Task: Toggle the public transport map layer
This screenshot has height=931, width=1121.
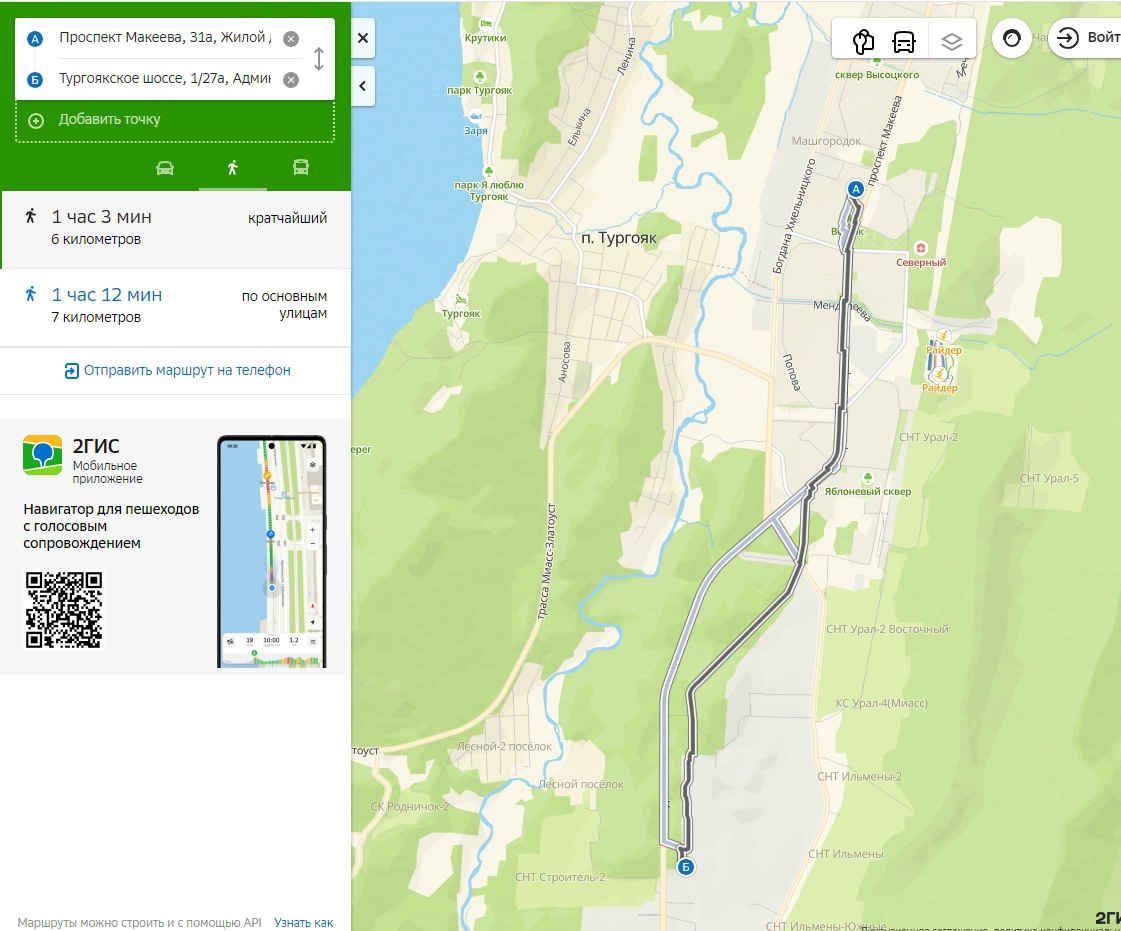Action: 904,41
